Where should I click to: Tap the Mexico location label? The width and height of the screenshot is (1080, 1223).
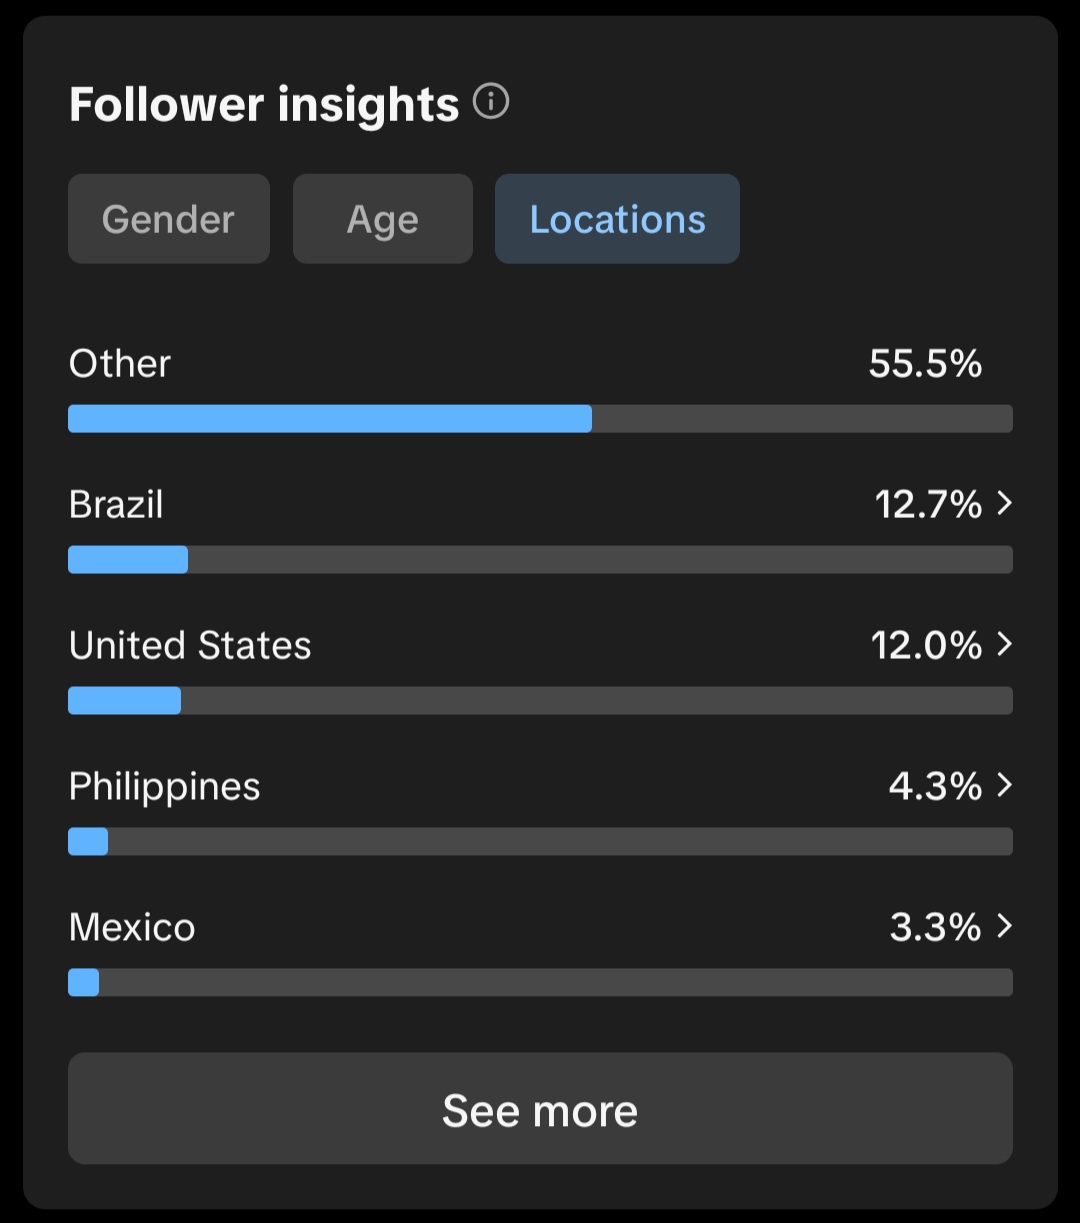(x=132, y=928)
